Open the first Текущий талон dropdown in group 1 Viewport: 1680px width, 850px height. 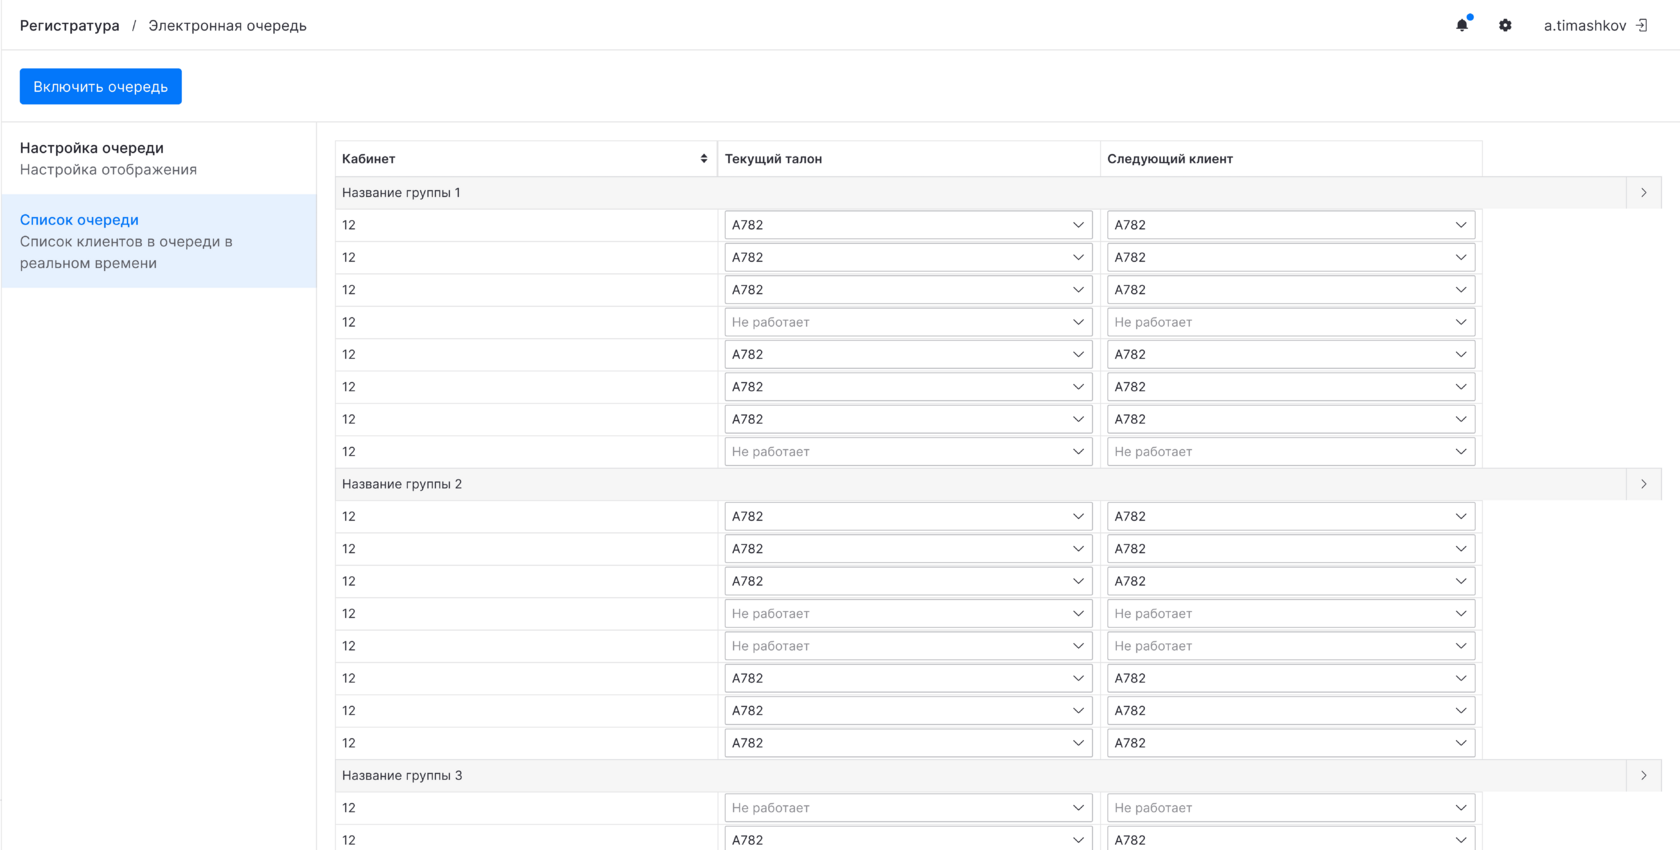907,225
